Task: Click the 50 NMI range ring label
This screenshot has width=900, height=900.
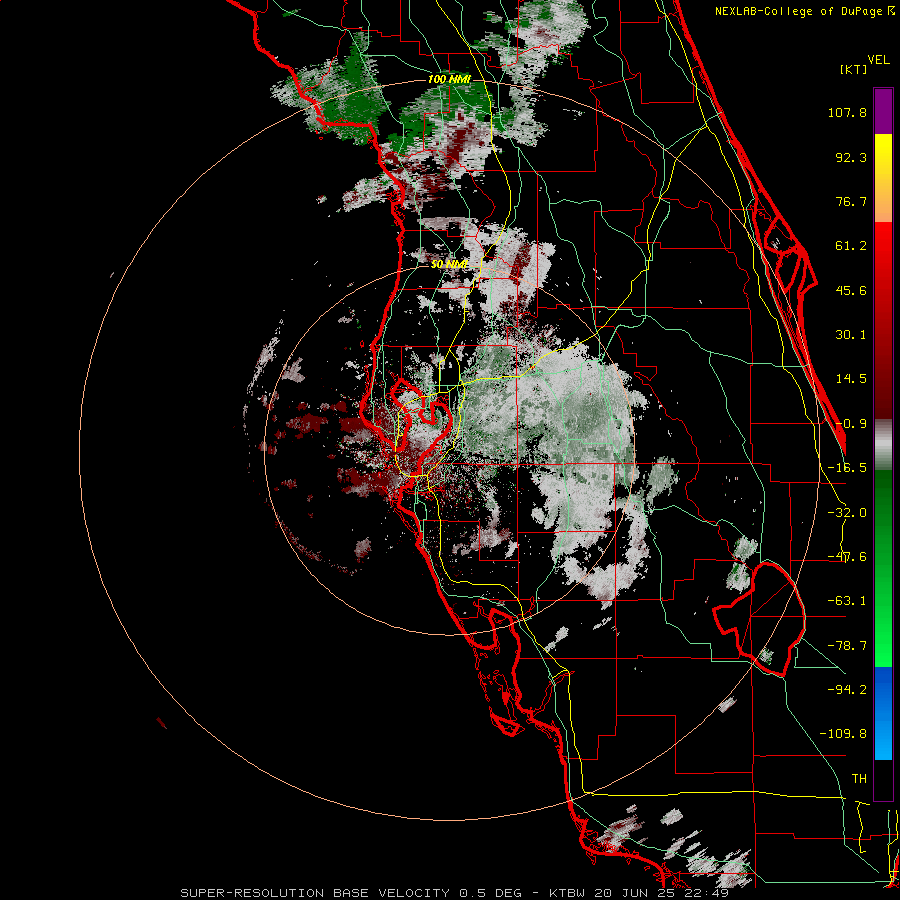Action: point(449,264)
